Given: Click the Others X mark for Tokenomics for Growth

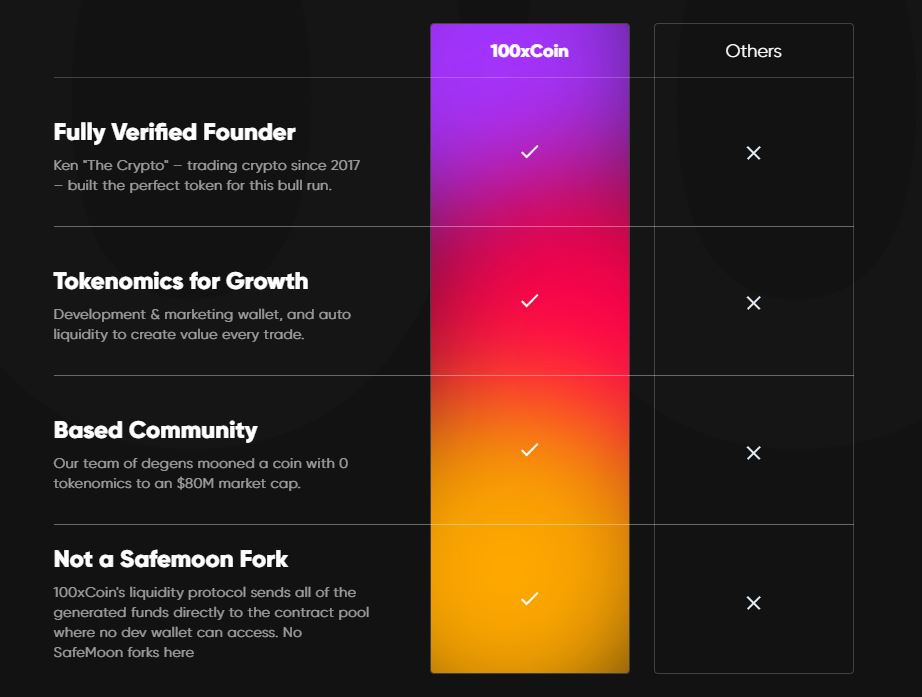Looking at the screenshot, I should 754,302.
